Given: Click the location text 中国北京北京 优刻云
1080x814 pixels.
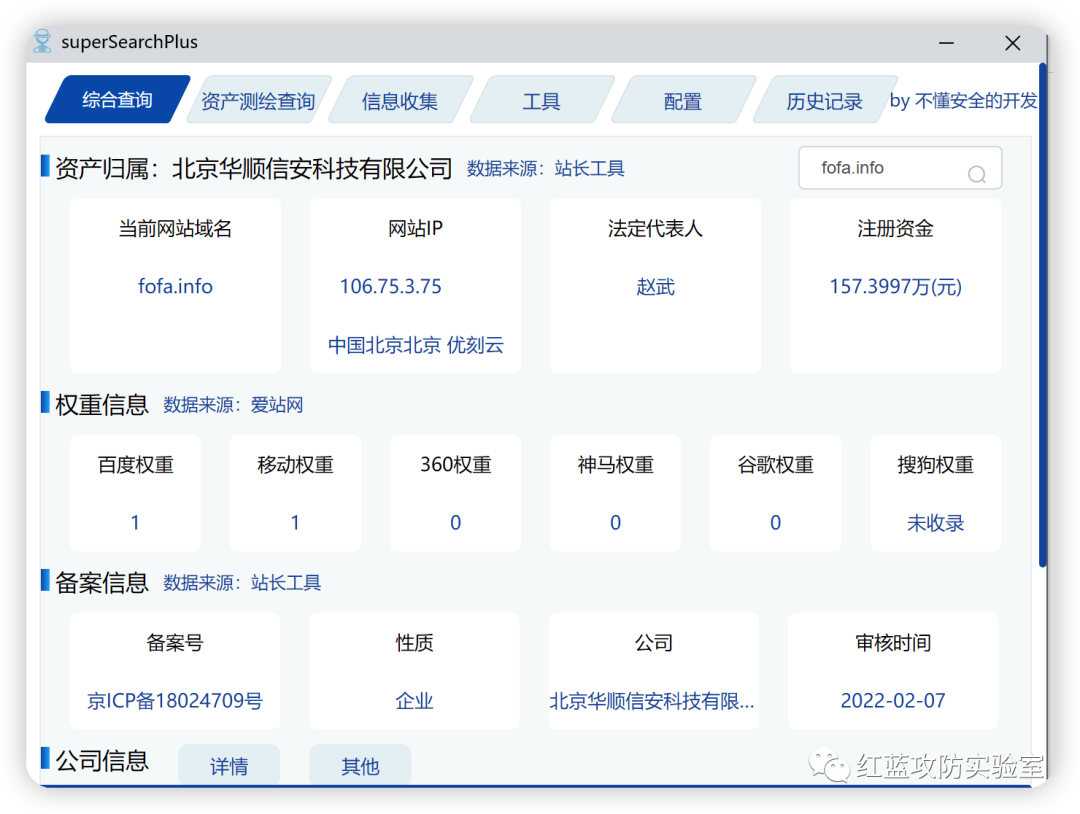Looking at the screenshot, I should coord(416,345).
